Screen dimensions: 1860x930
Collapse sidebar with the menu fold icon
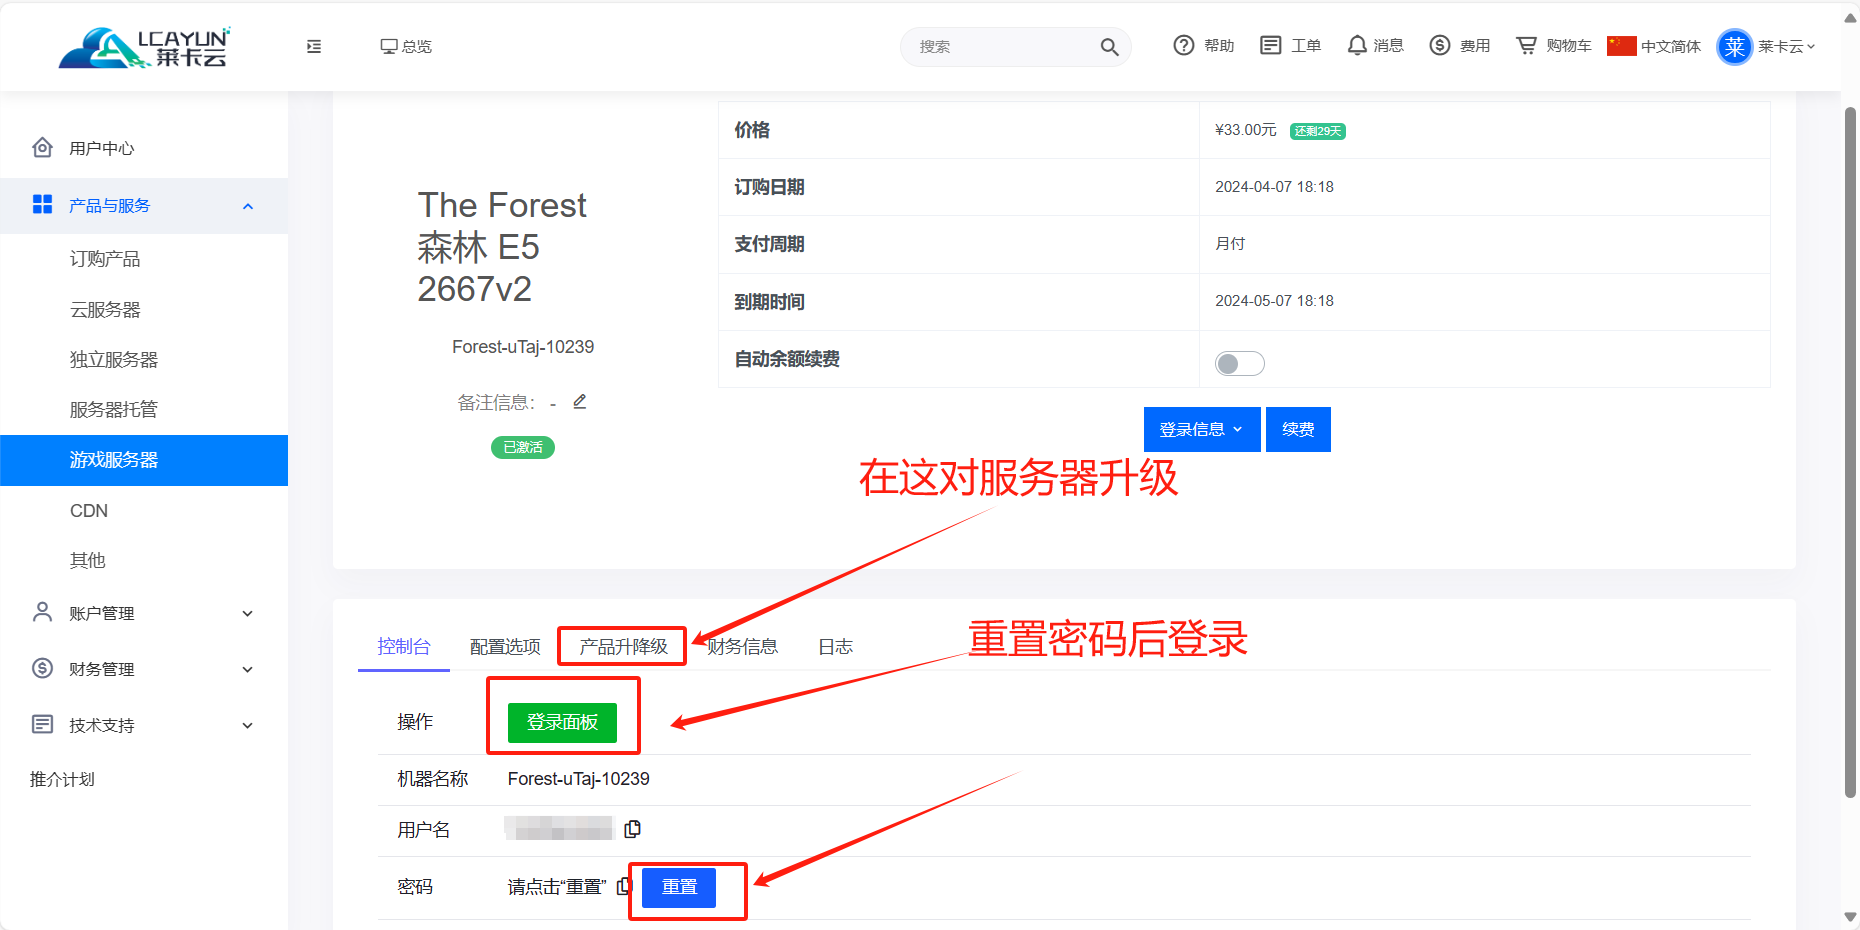coord(314,46)
